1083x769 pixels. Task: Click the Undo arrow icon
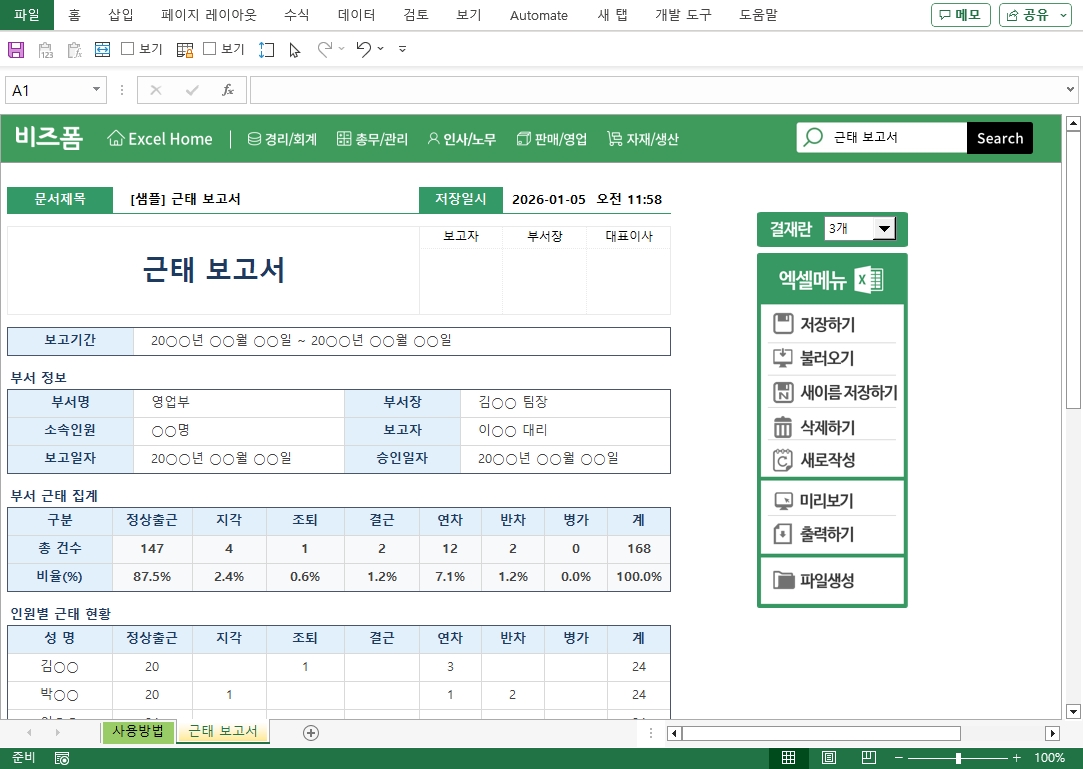364,49
